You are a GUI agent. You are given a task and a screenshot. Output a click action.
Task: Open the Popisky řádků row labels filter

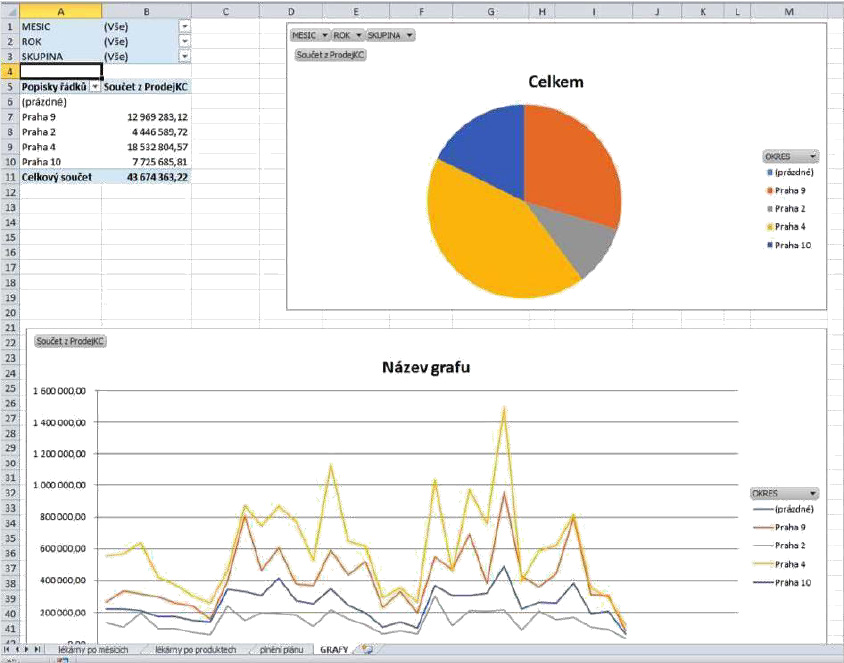(94, 87)
